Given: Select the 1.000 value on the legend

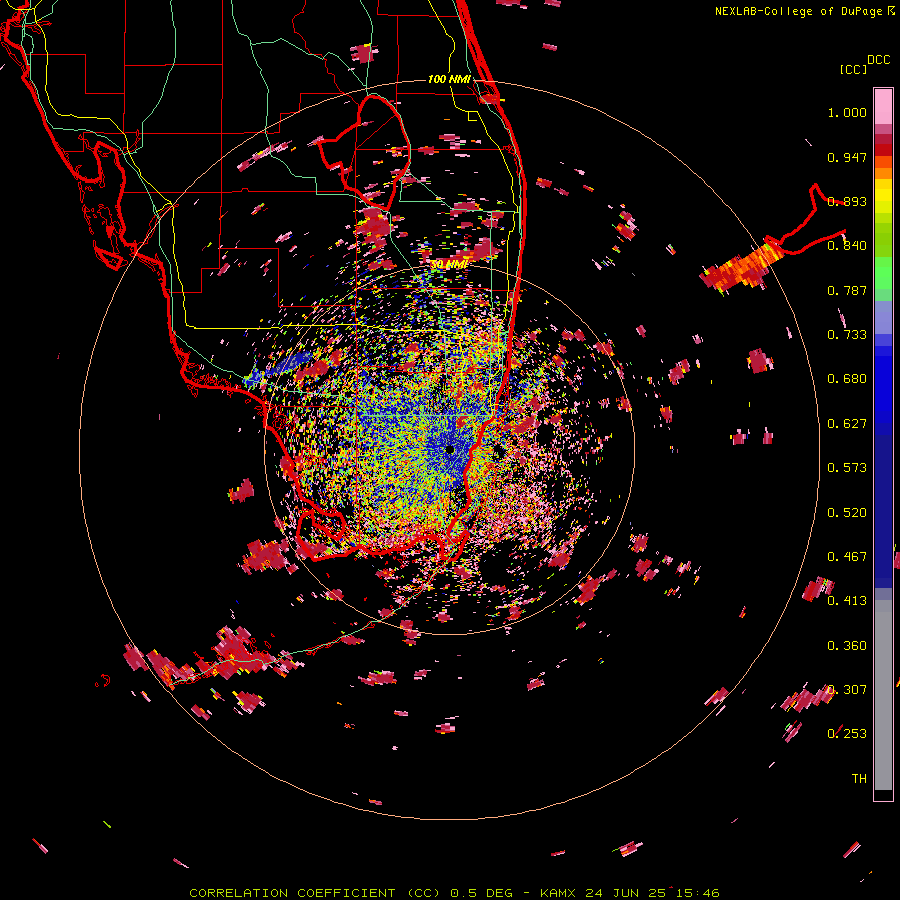Looking at the screenshot, I should click(847, 113).
